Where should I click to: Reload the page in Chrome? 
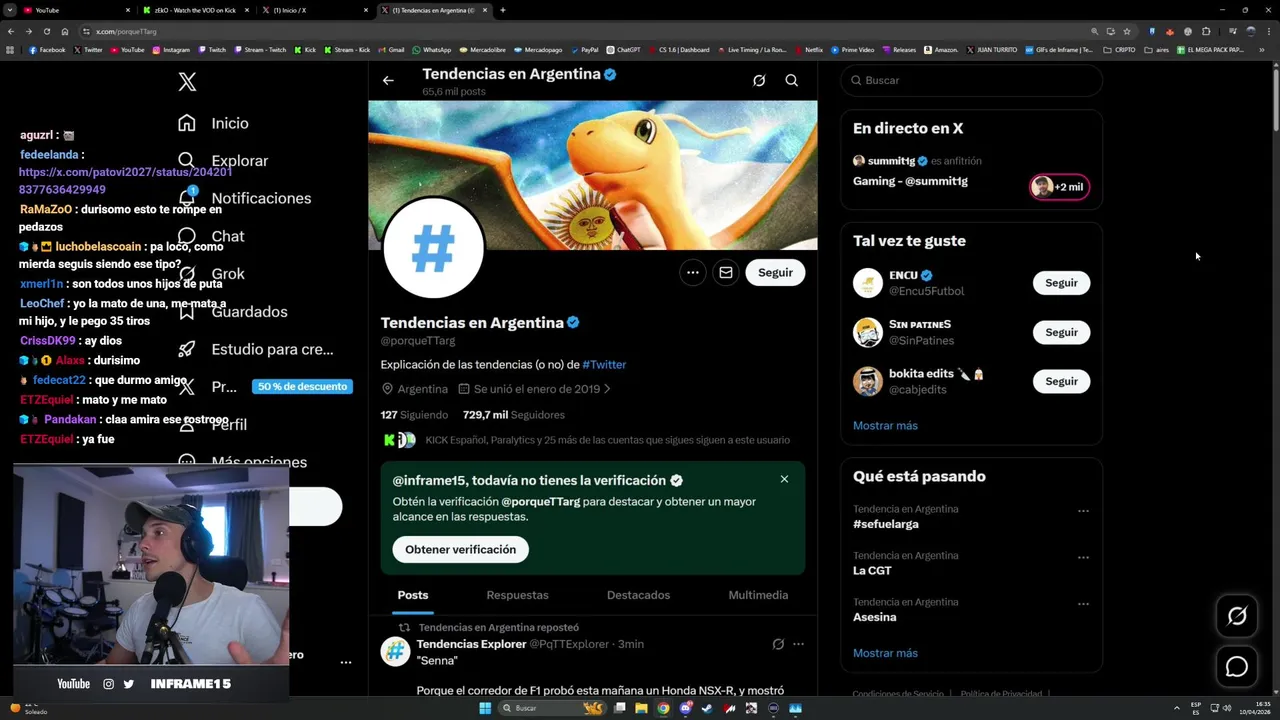coord(47,31)
